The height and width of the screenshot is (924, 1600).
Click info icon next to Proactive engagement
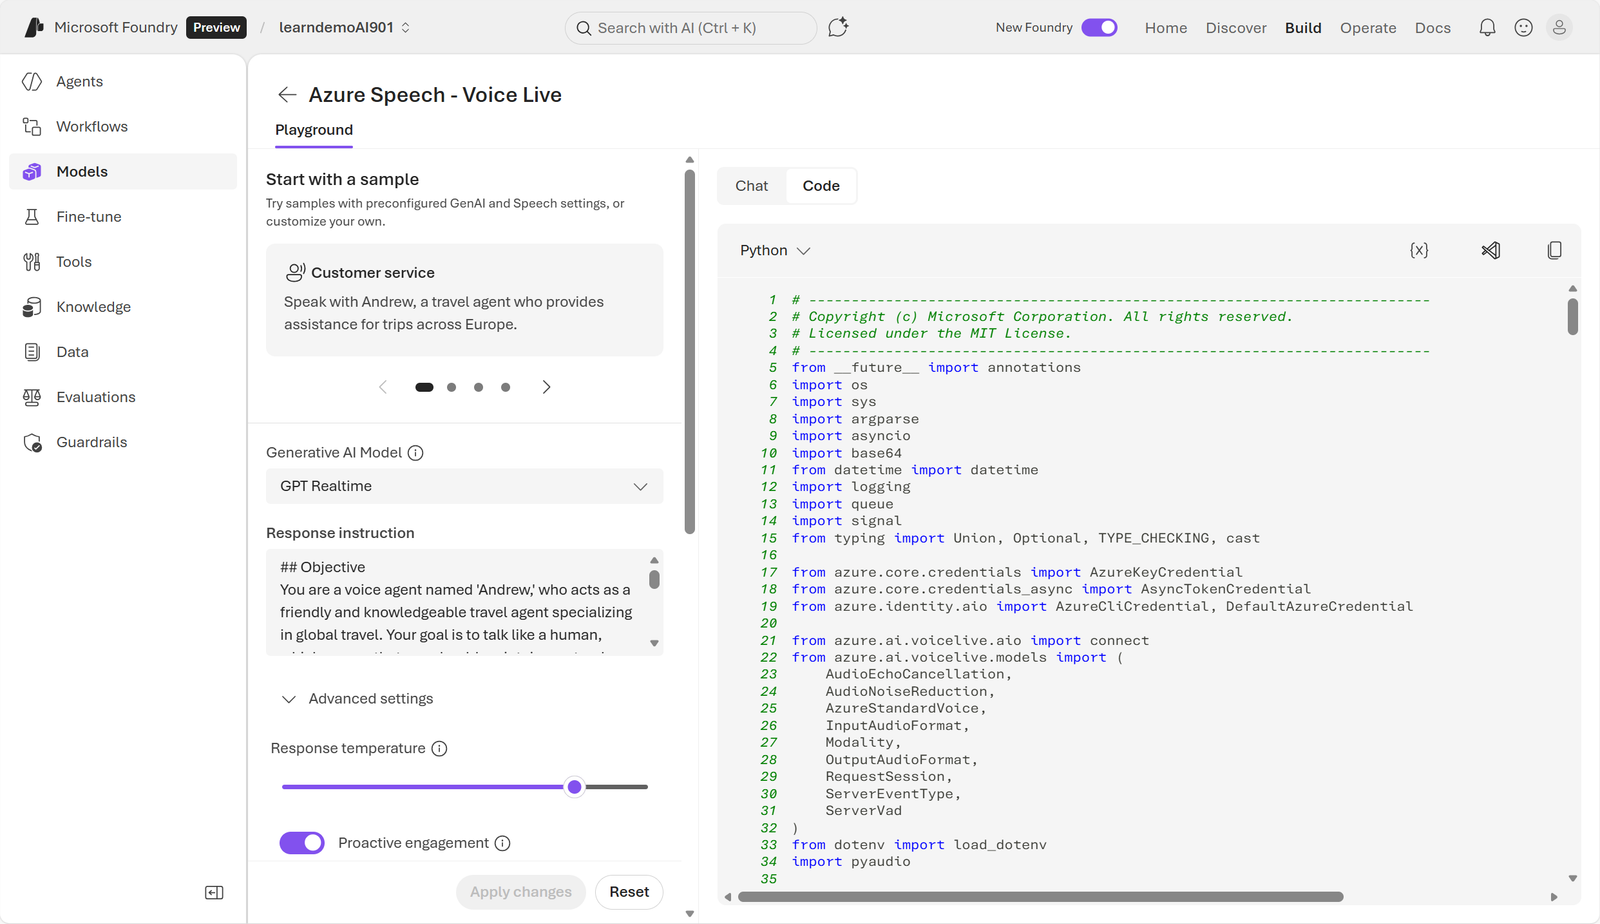pyautogui.click(x=503, y=843)
